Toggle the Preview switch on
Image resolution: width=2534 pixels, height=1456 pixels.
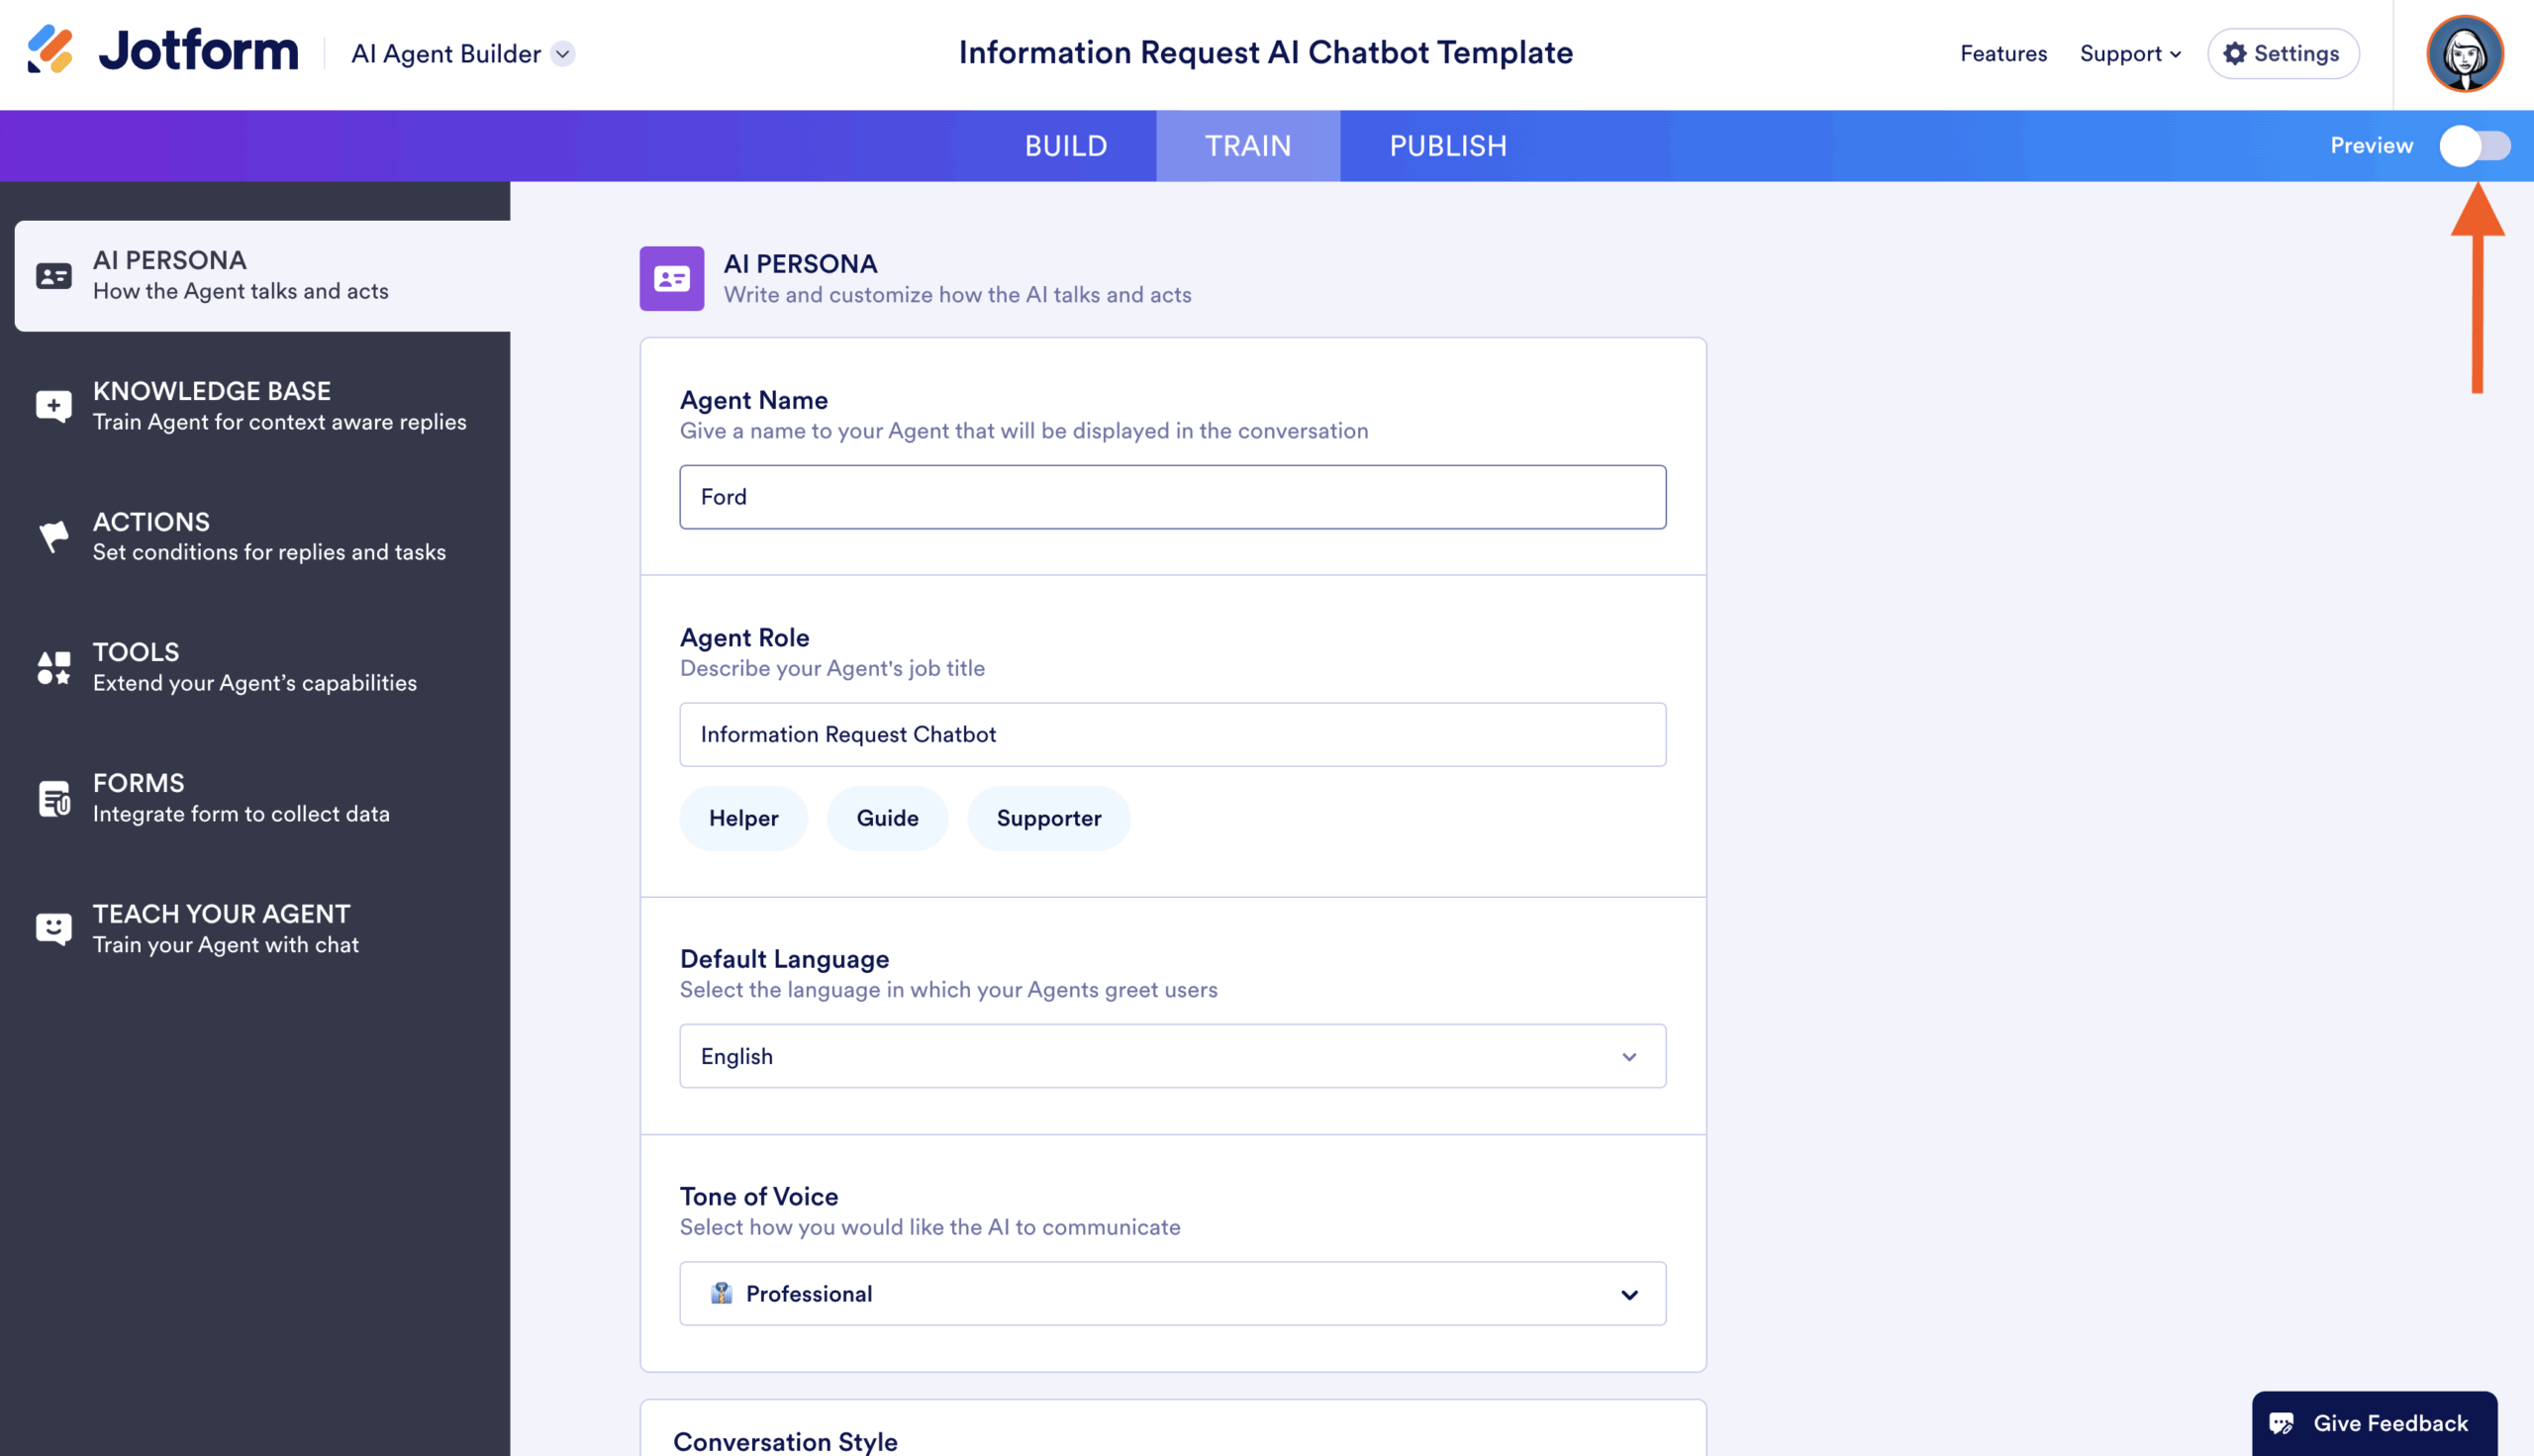[2474, 146]
